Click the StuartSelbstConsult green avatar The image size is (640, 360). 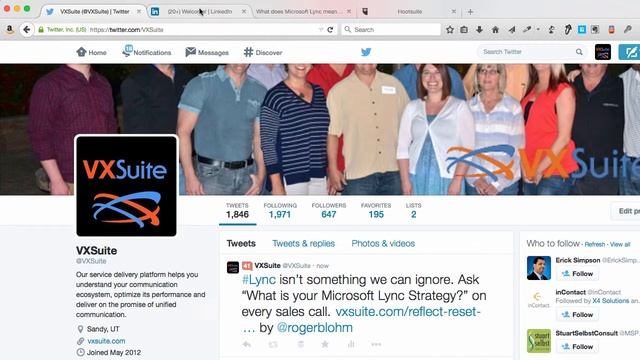(539, 341)
